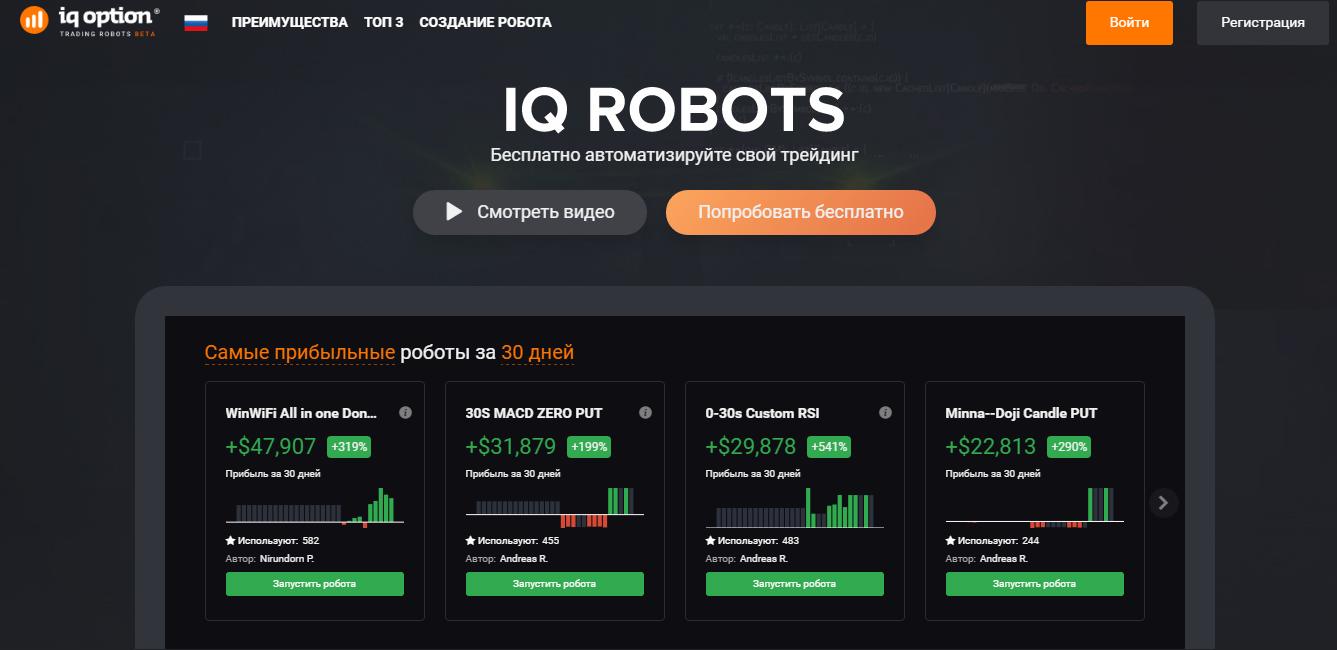The width and height of the screenshot is (1337, 650).
Task: Open the Russian flag language selector
Action: pos(196,22)
